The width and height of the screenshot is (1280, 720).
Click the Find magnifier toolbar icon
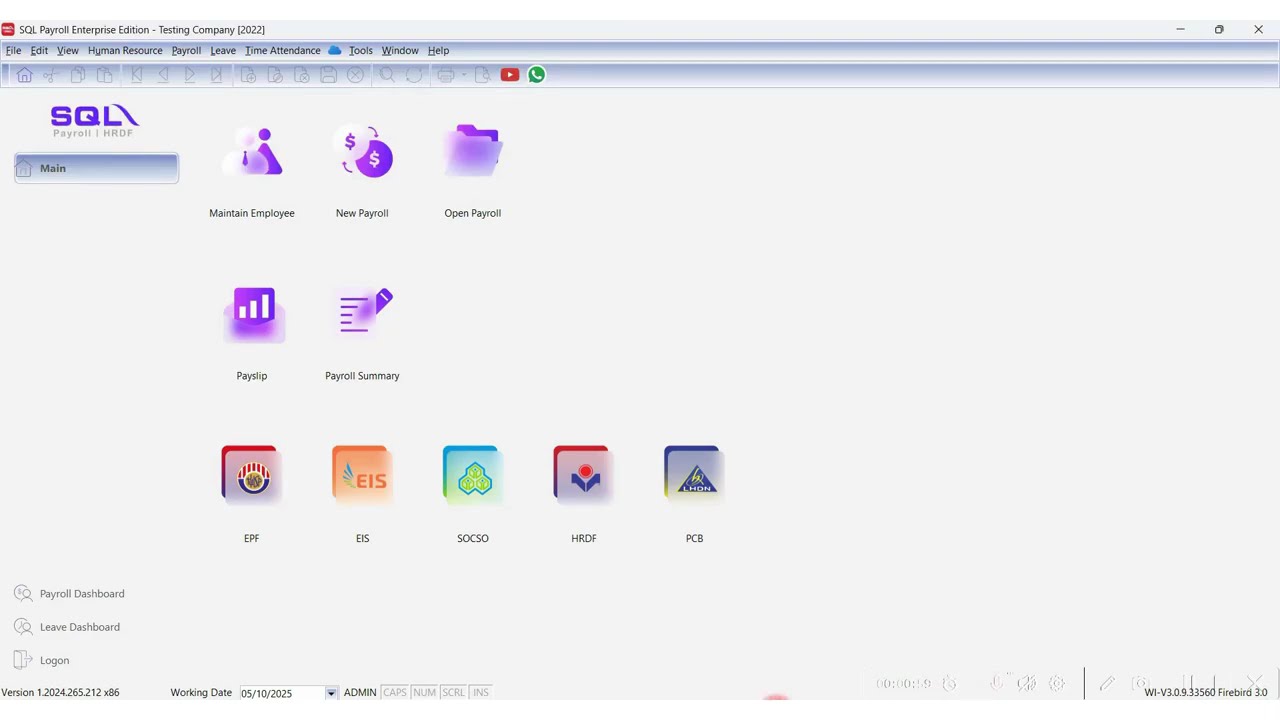388,75
